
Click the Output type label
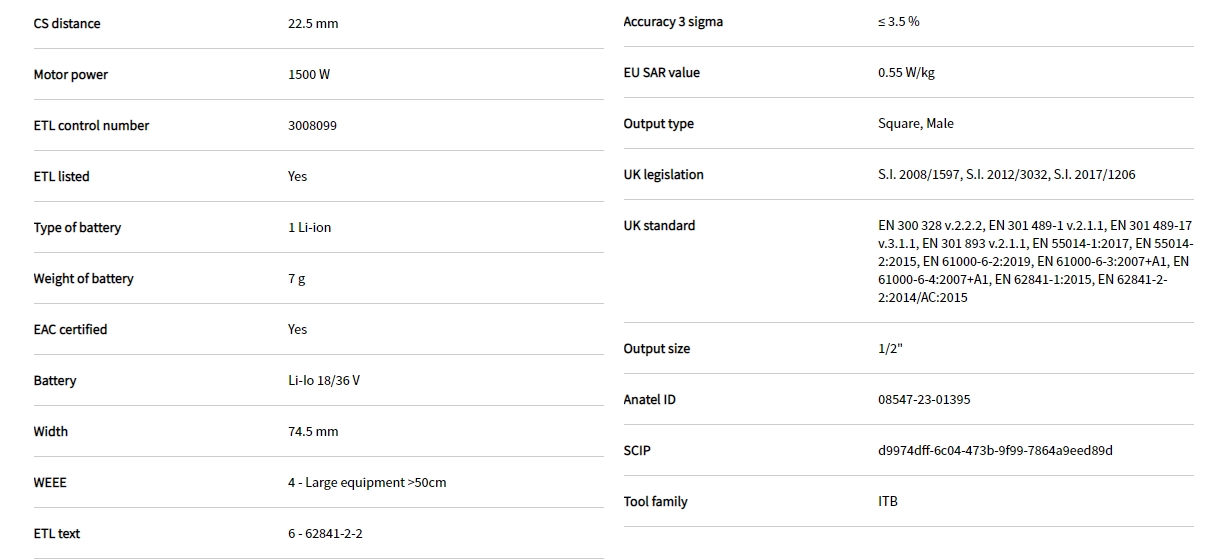pos(658,124)
